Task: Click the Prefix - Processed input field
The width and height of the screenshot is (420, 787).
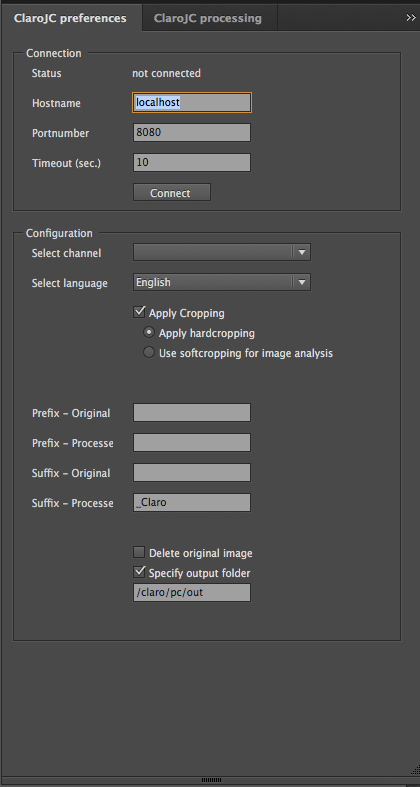Action: (x=192, y=443)
